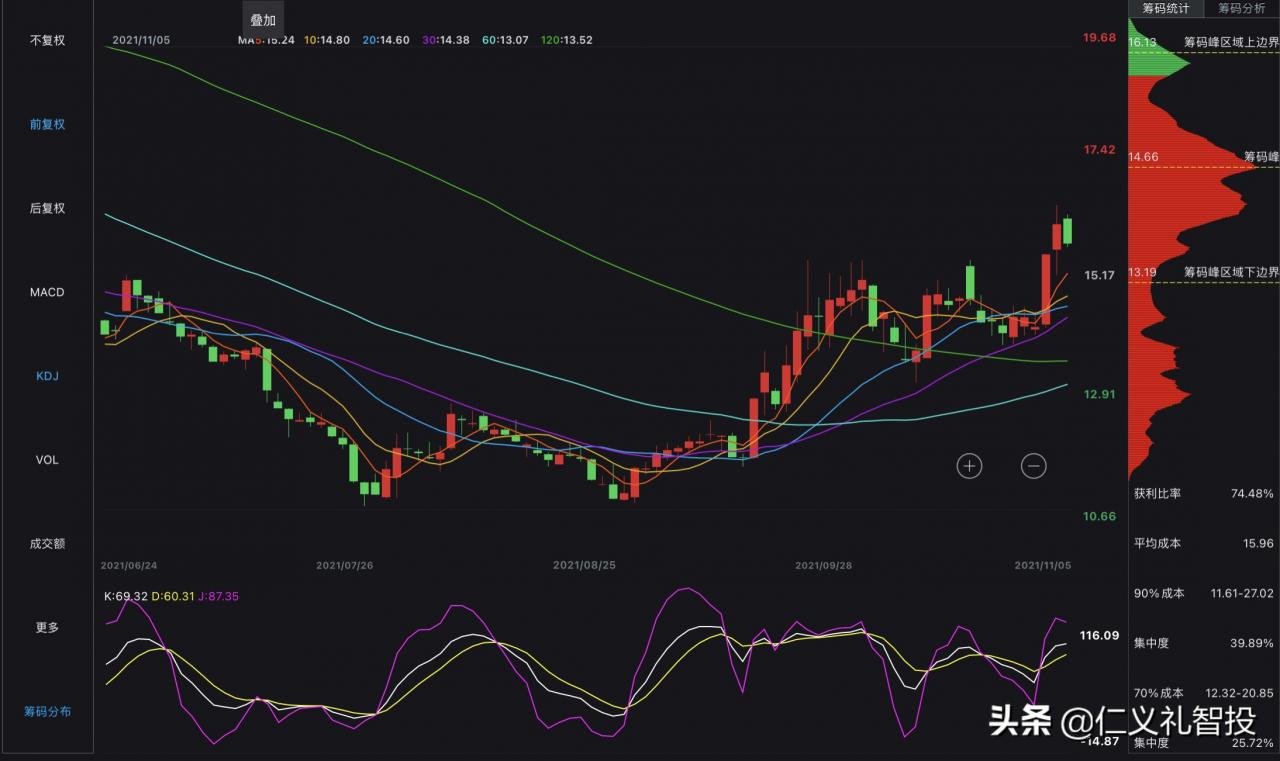The width and height of the screenshot is (1280, 761).
Task: Click price axis value 10.66
Action: [1099, 516]
